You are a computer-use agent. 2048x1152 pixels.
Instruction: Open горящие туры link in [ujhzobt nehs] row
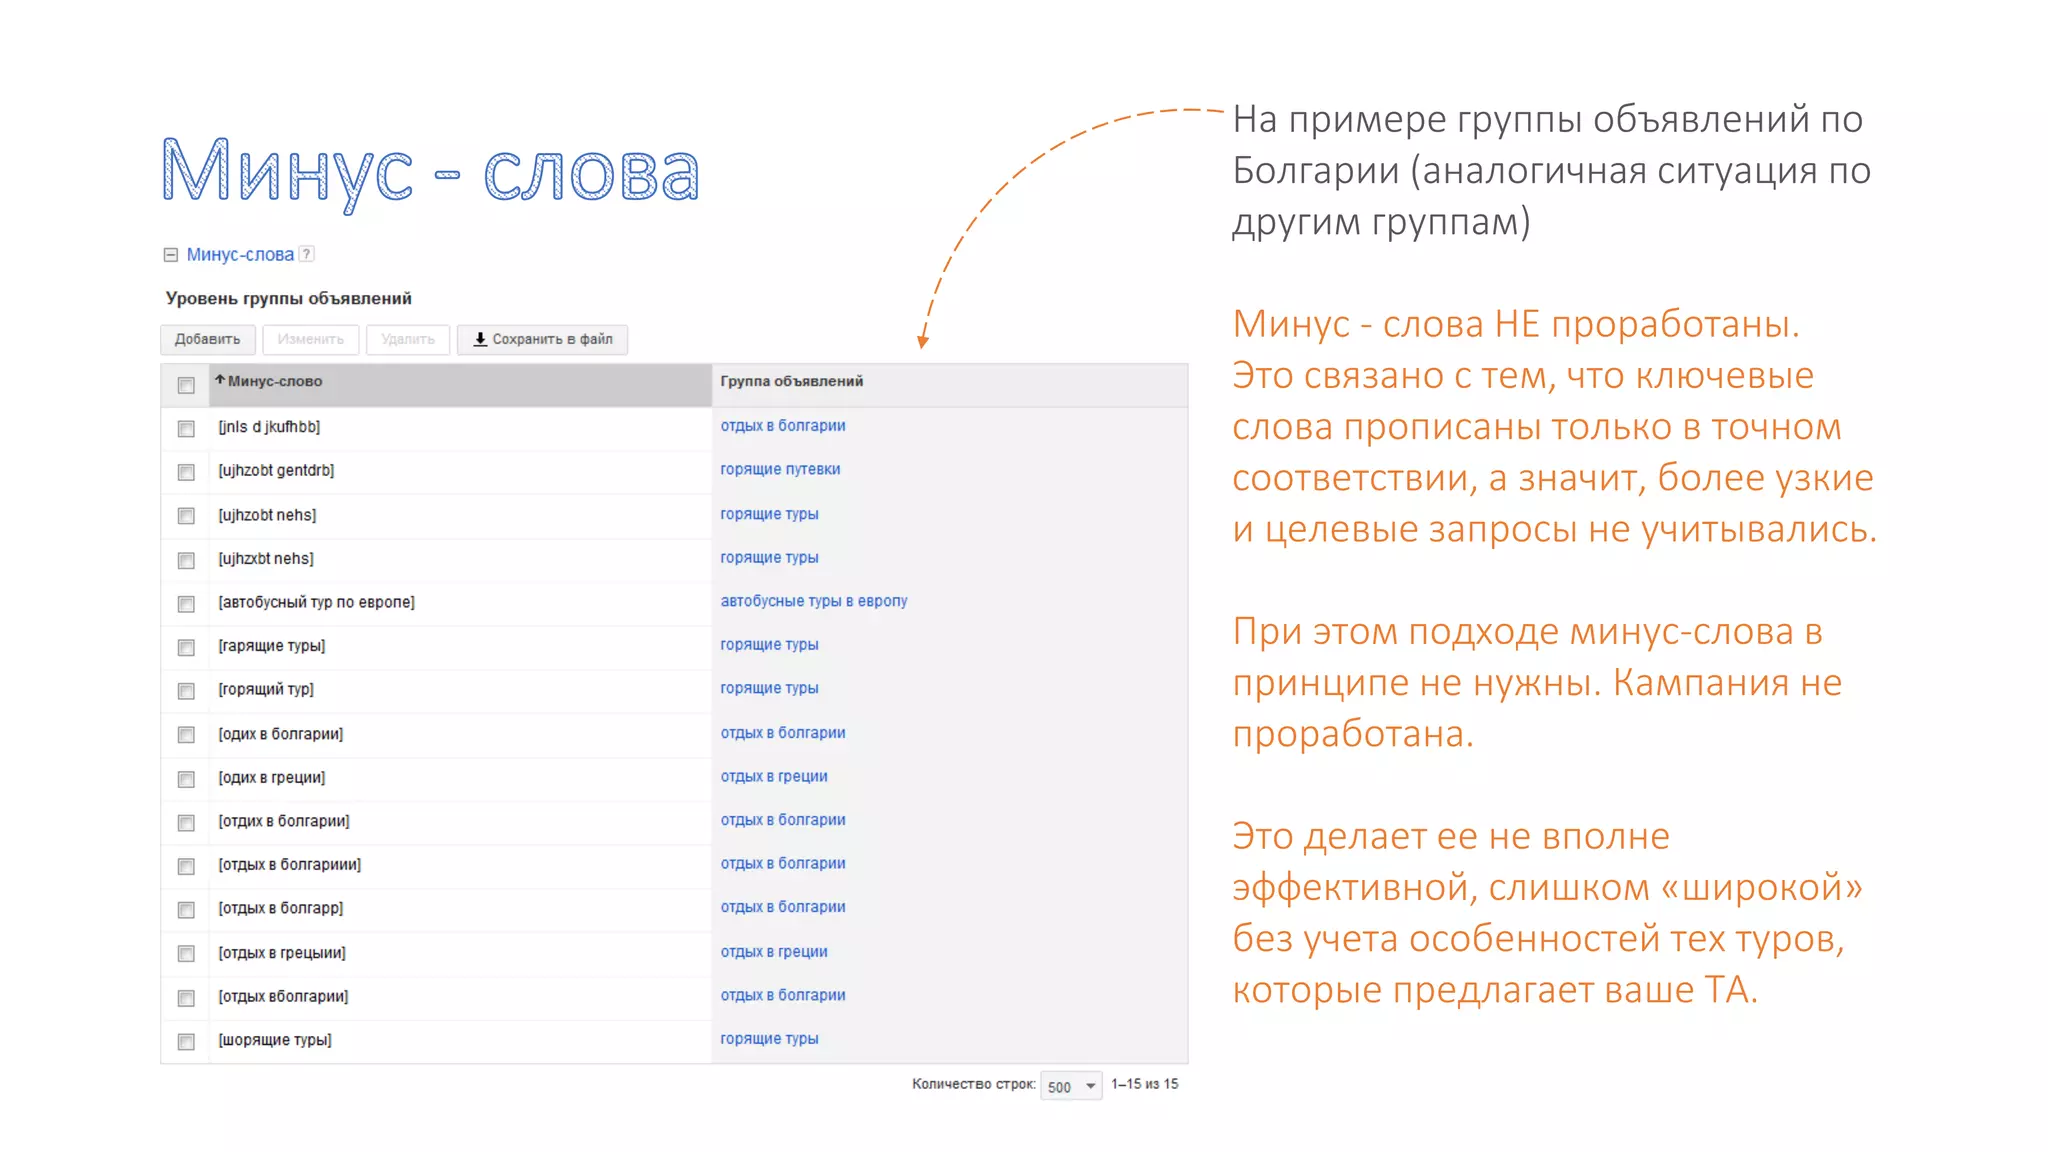tap(769, 514)
